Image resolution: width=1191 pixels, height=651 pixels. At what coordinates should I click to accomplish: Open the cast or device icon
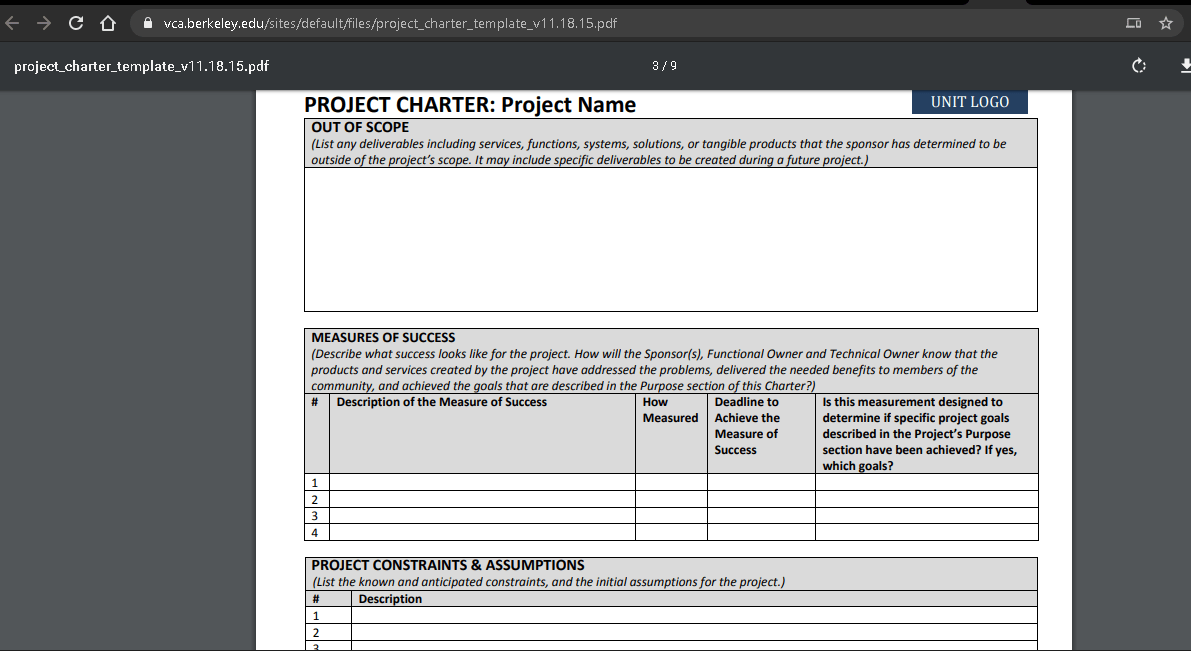pyautogui.click(x=1133, y=24)
